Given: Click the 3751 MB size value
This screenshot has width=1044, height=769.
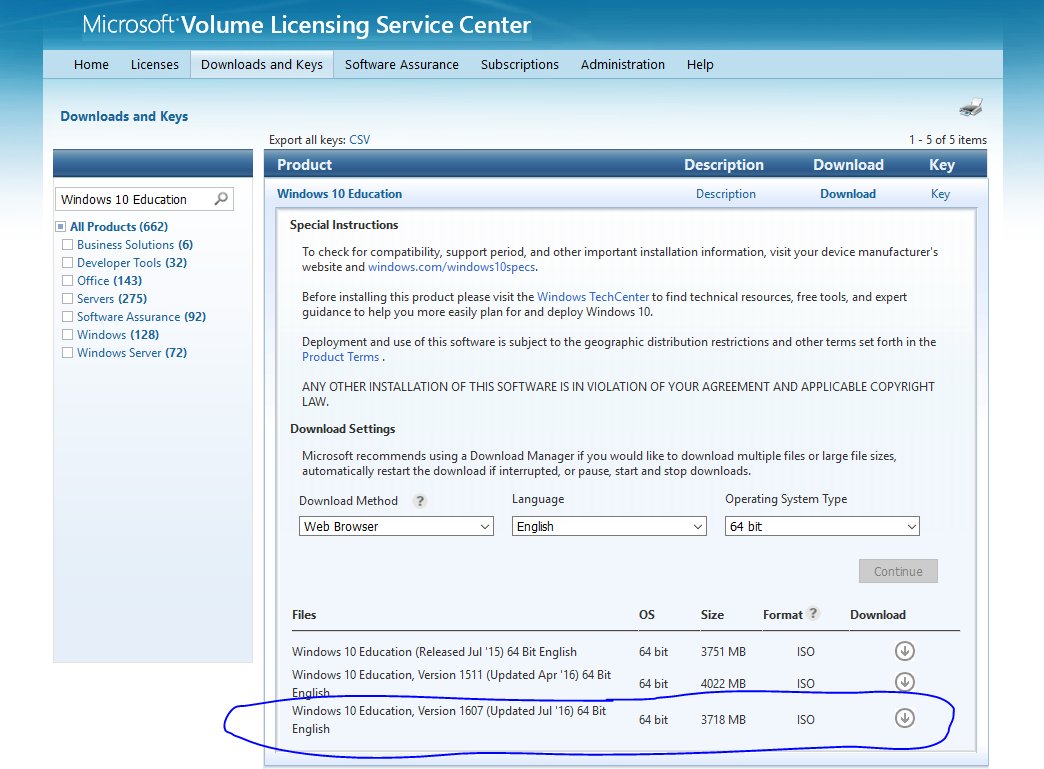Looking at the screenshot, I should click(x=723, y=651).
